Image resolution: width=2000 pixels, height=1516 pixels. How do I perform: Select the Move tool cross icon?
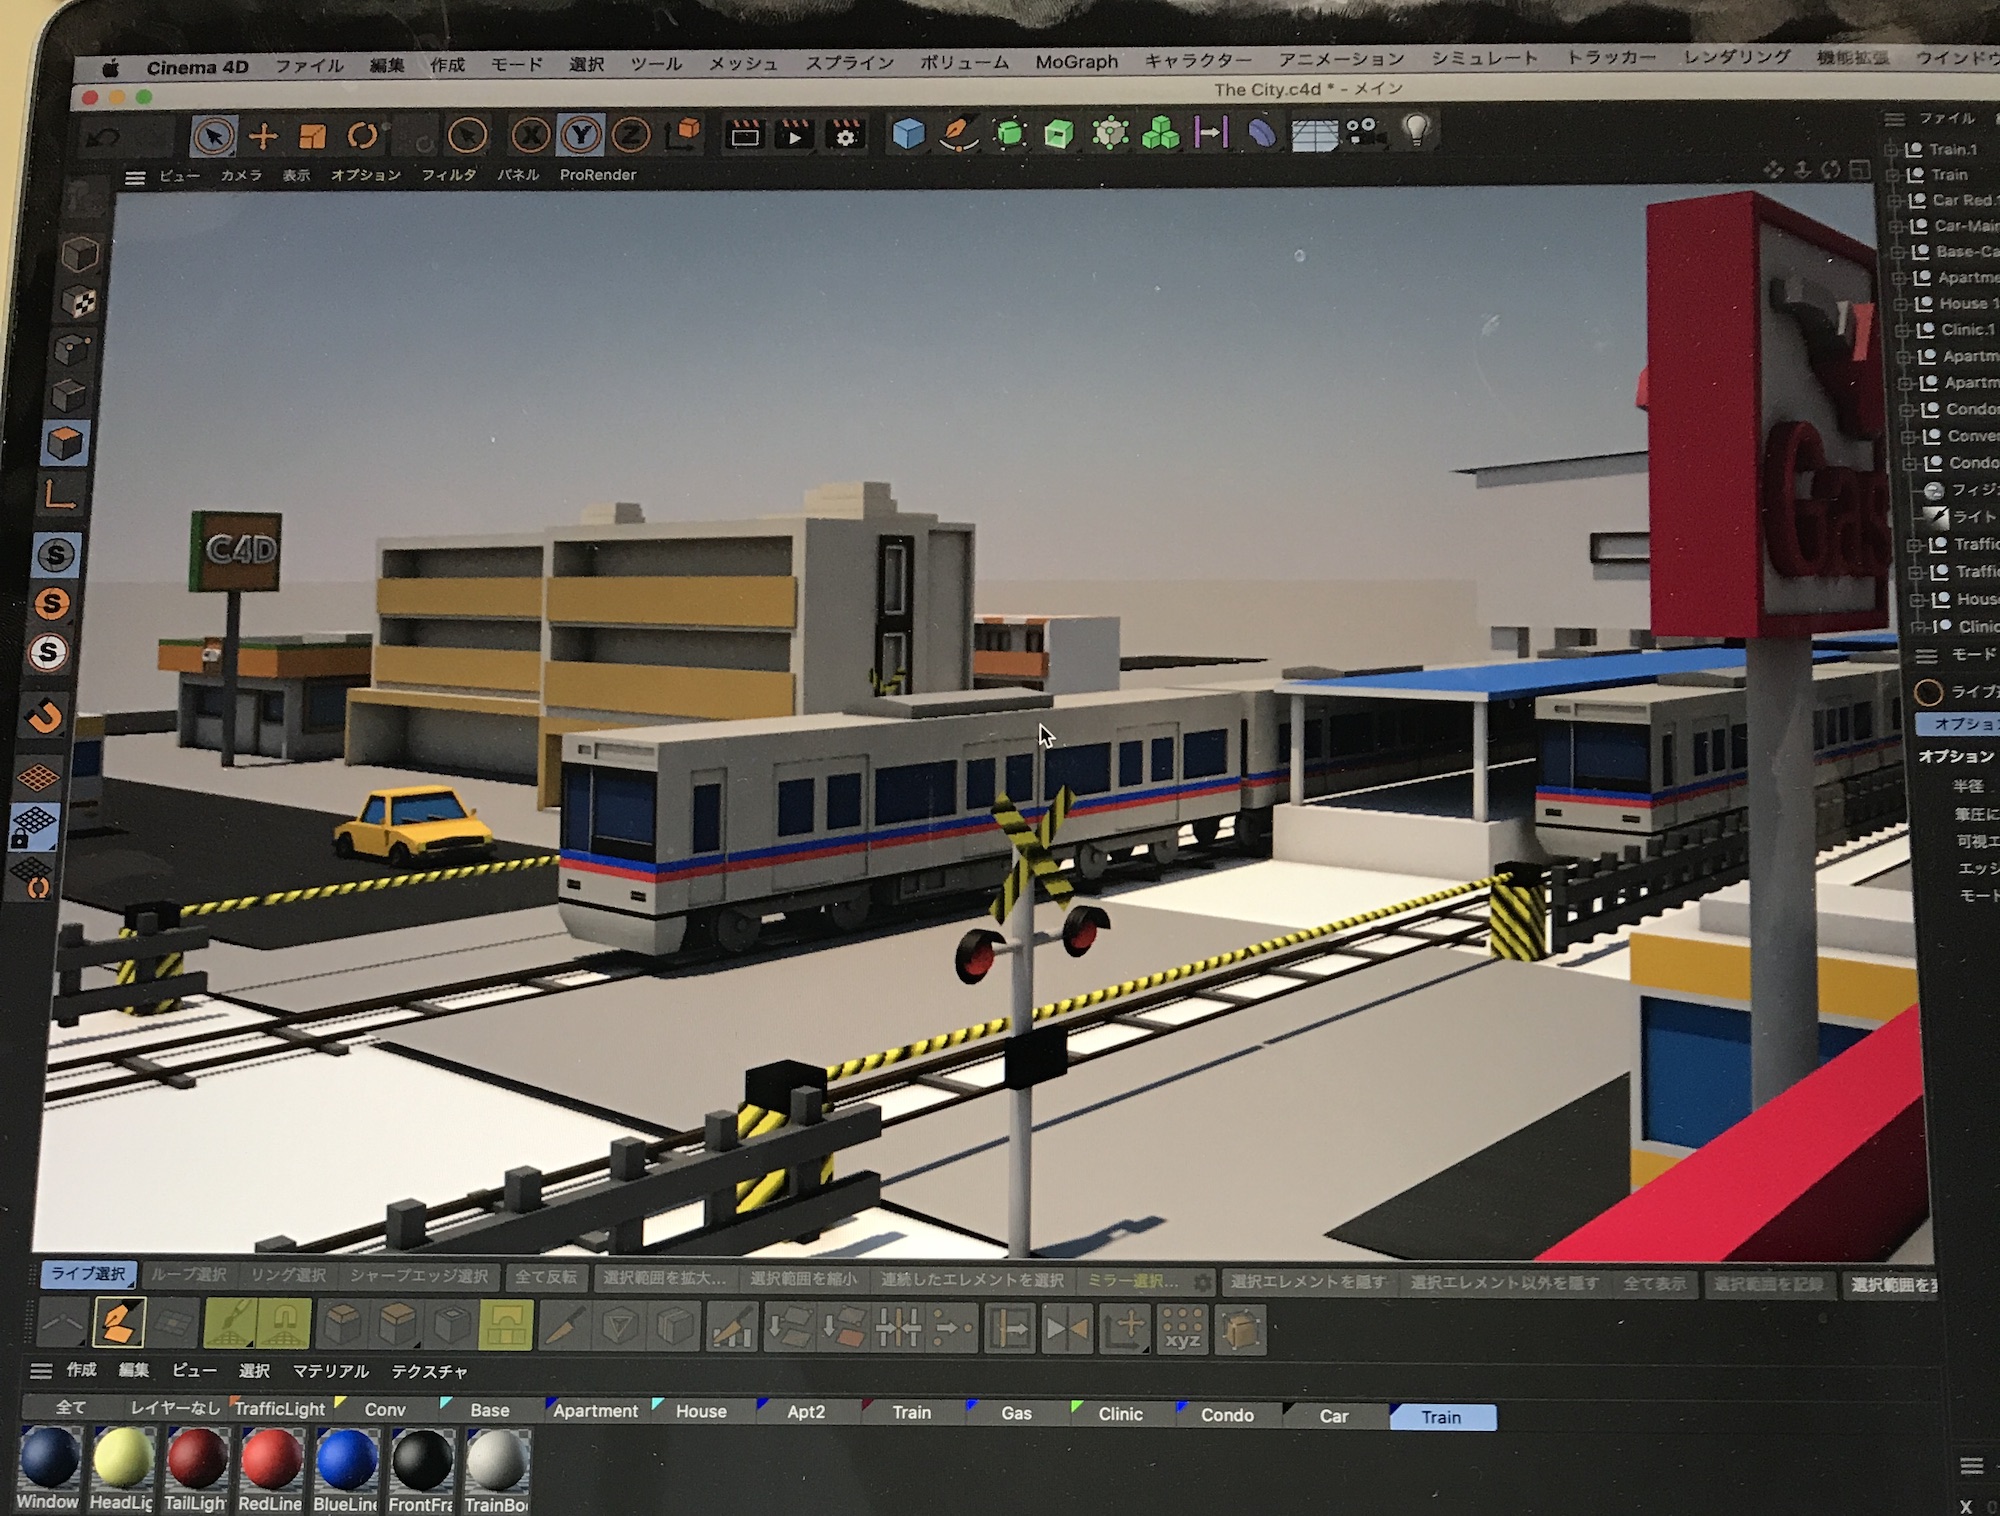click(x=263, y=136)
